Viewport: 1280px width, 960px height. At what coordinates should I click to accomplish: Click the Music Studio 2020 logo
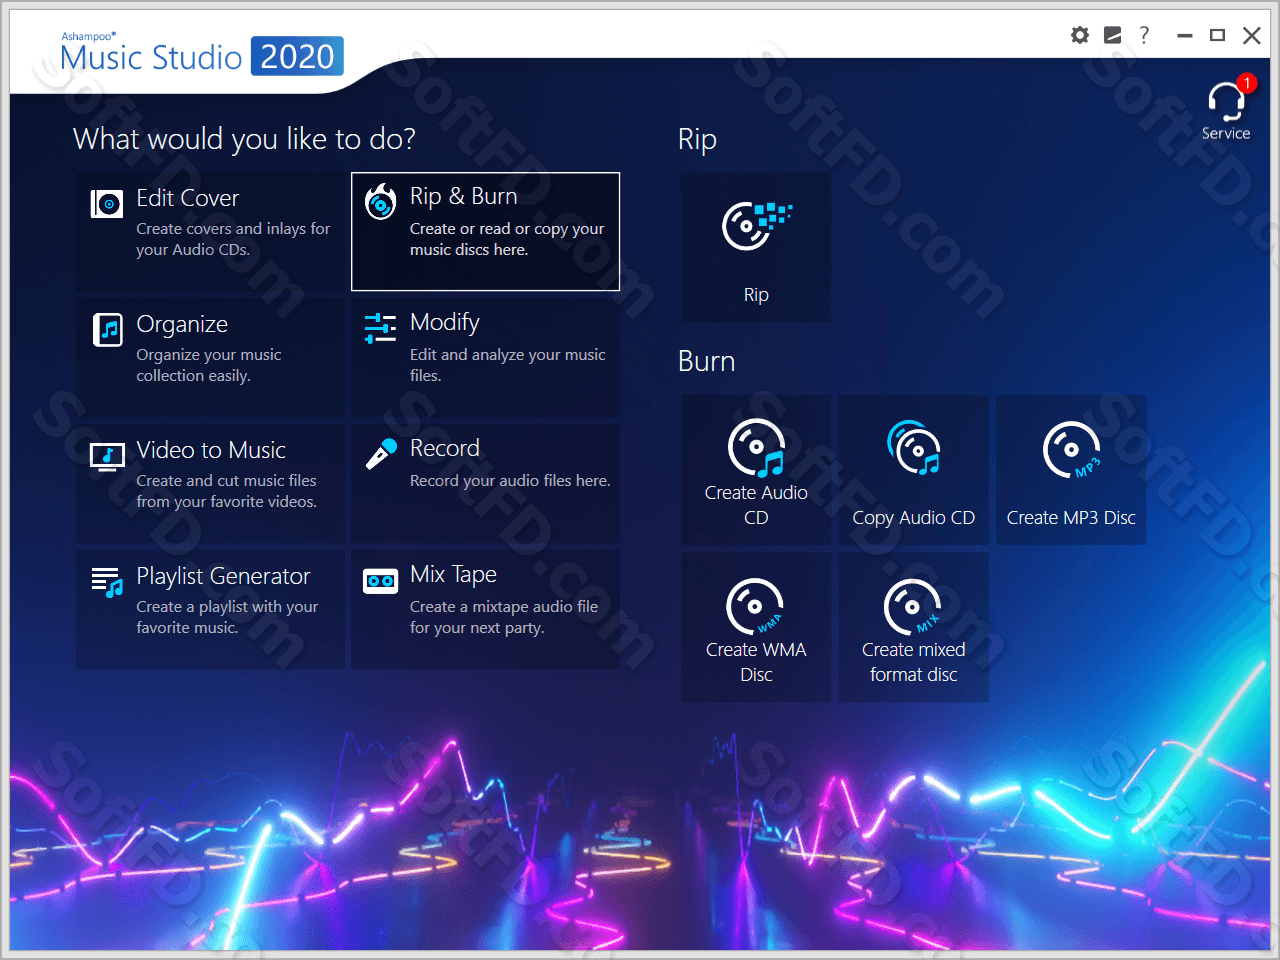tap(201, 53)
